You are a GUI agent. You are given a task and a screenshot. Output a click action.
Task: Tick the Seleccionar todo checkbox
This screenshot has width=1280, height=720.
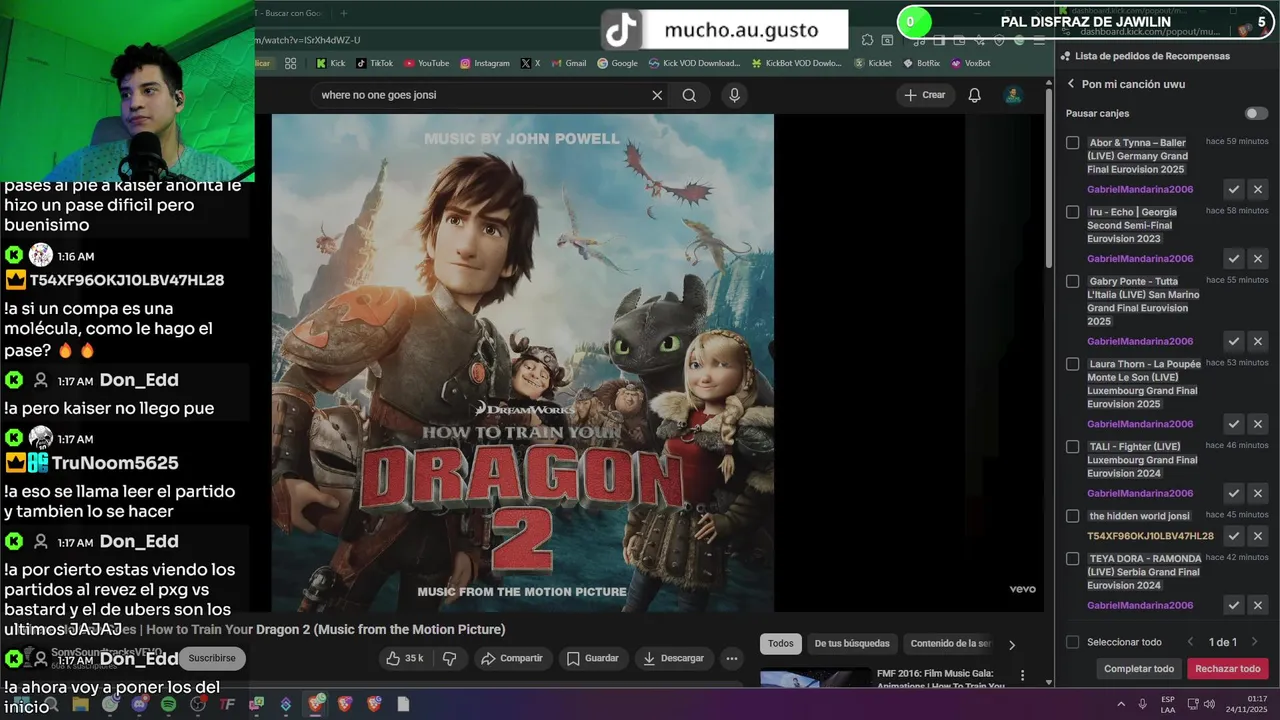click(1073, 642)
